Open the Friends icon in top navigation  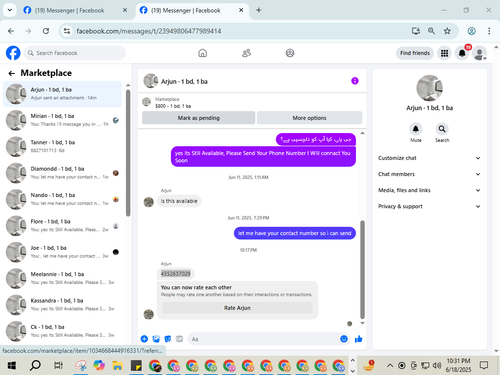click(246, 53)
